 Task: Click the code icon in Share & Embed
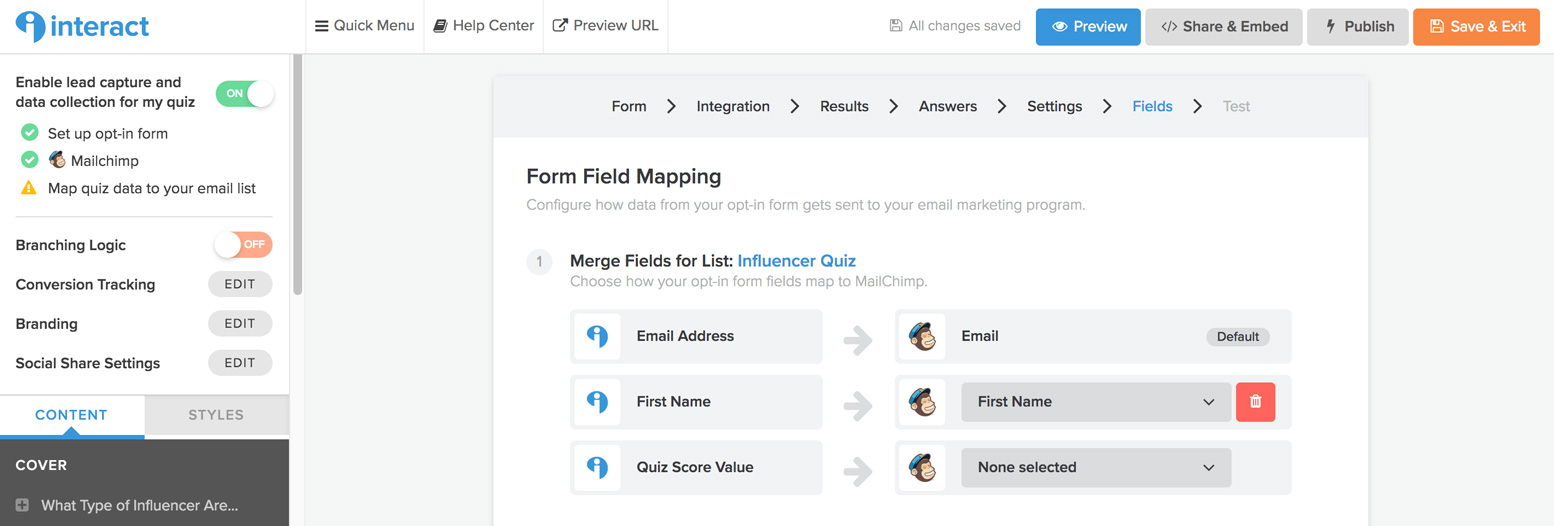point(1169,27)
